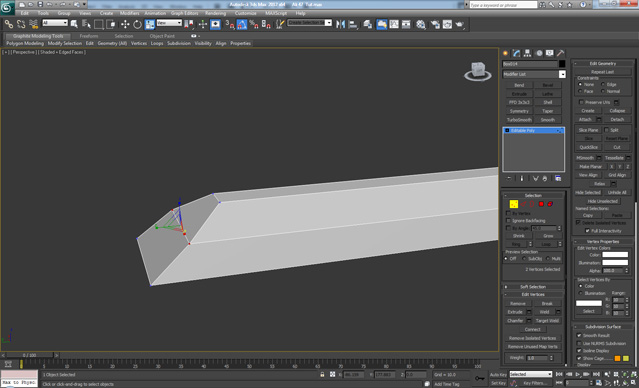Click the ViewCube in the viewport
This screenshot has height=388, width=639.
(x=478, y=71)
